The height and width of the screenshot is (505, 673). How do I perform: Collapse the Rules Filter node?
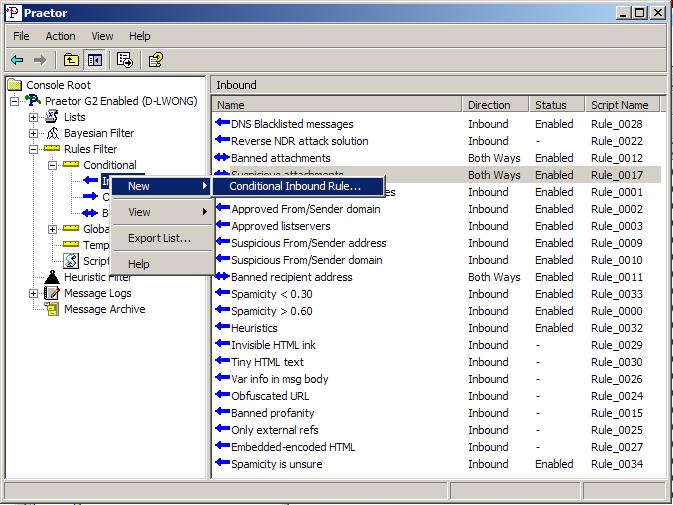tap(33, 149)
